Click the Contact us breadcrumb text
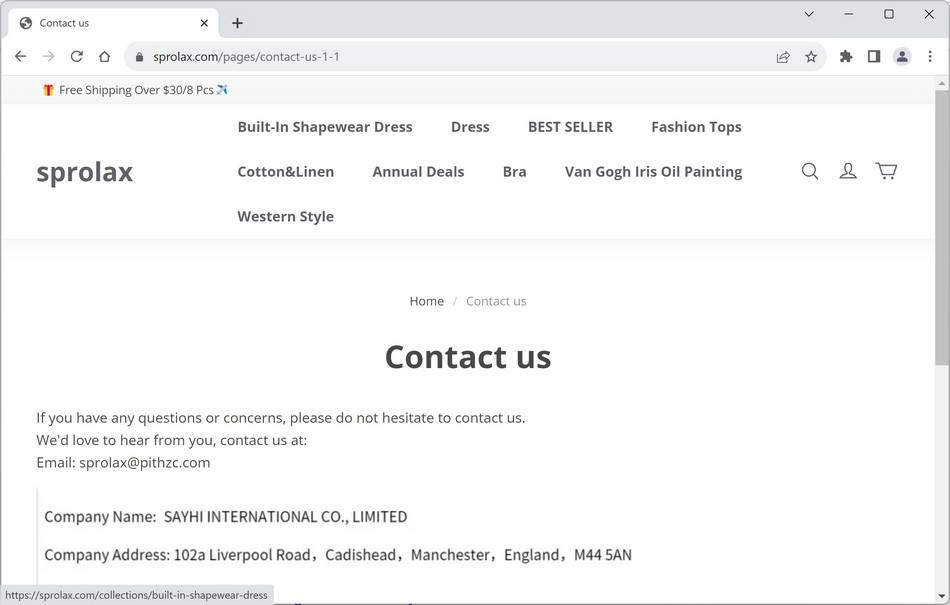Screen dimensions: 950x605 [496, 301]
